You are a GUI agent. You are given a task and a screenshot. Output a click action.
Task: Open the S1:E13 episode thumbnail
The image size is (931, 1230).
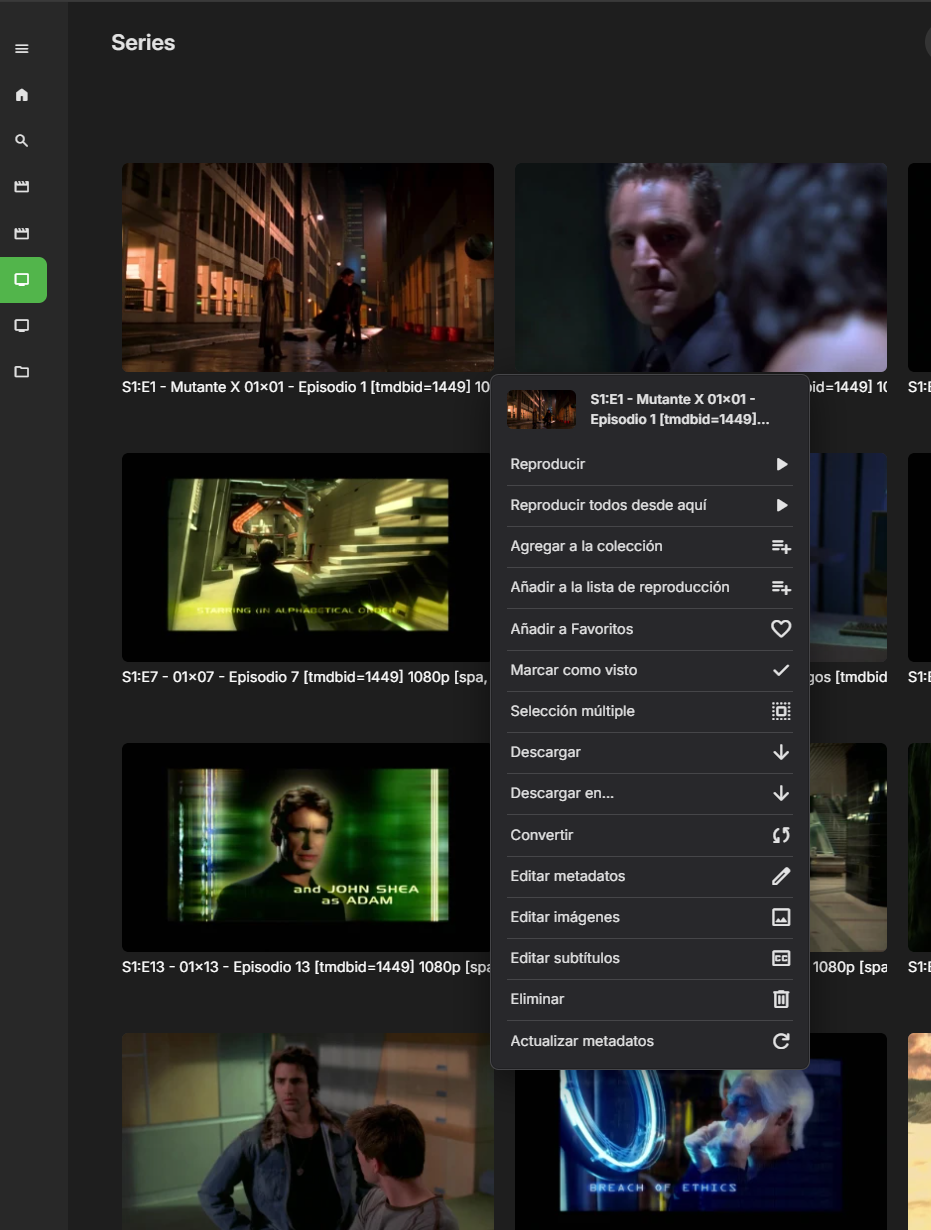(x=307, y=846)
